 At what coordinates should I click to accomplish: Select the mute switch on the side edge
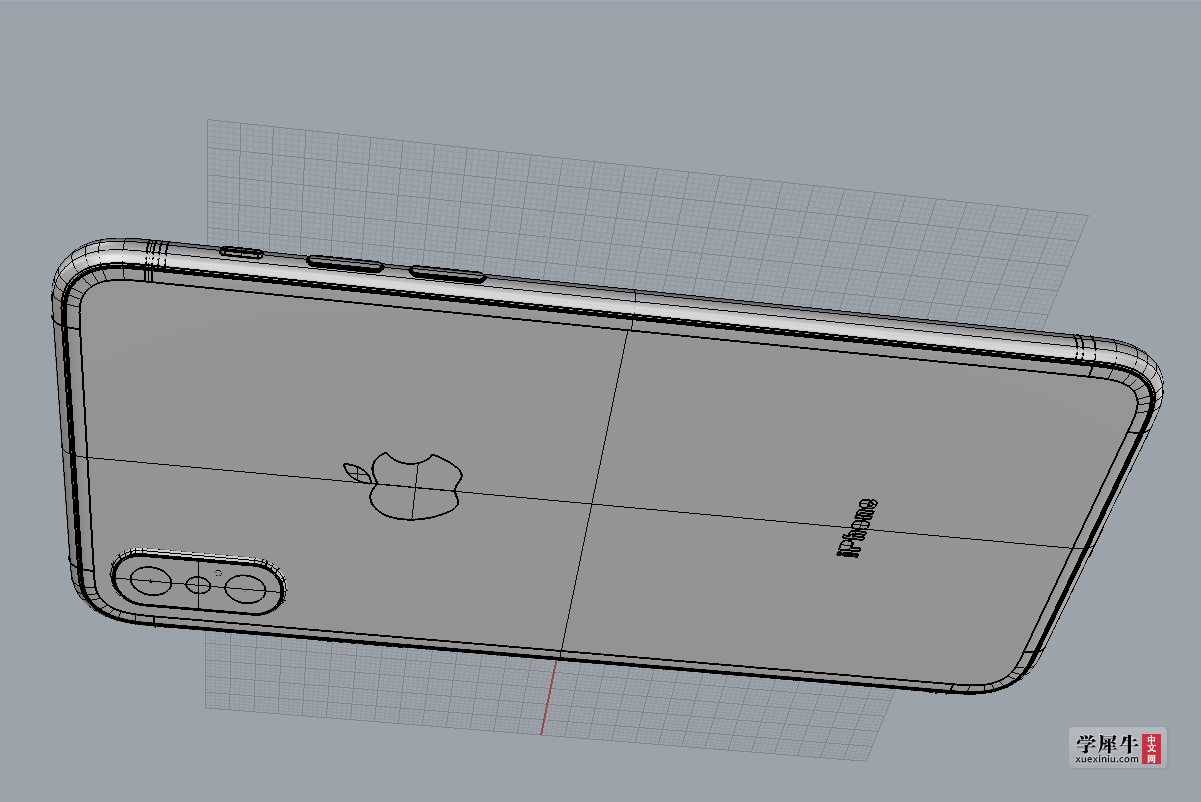pos(241,252)
